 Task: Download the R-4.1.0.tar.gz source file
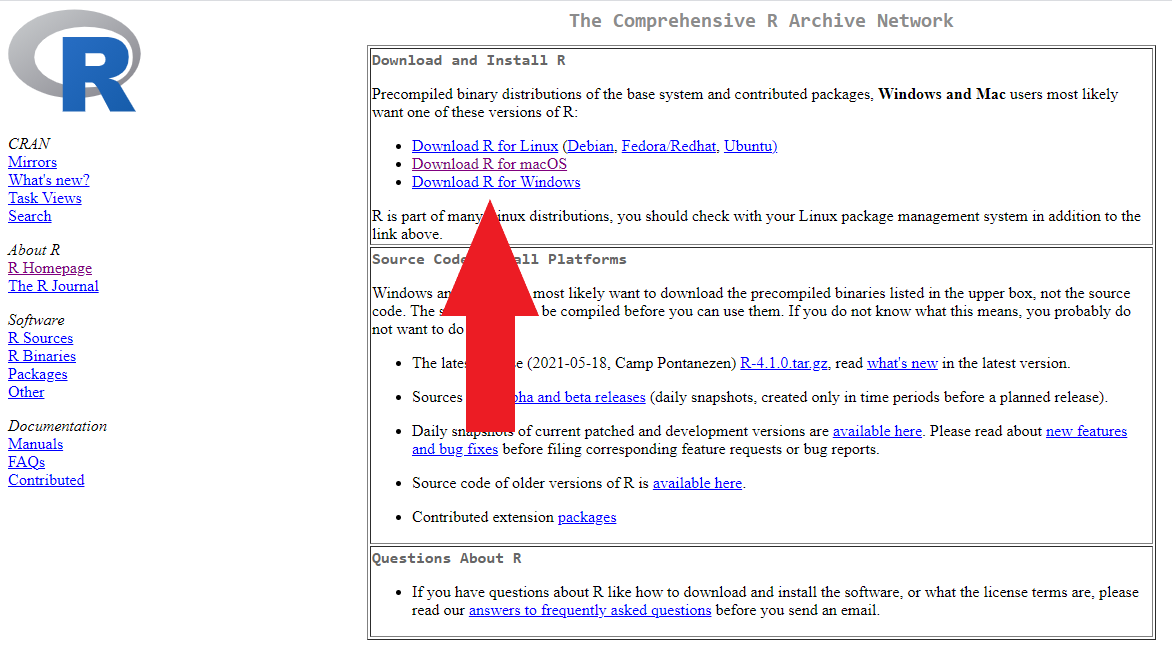[784, 363]
